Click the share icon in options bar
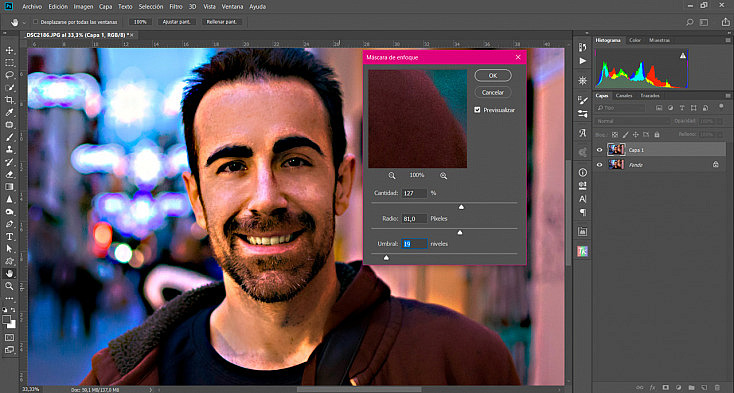The image size is (734, 393). tap(726, 22)
